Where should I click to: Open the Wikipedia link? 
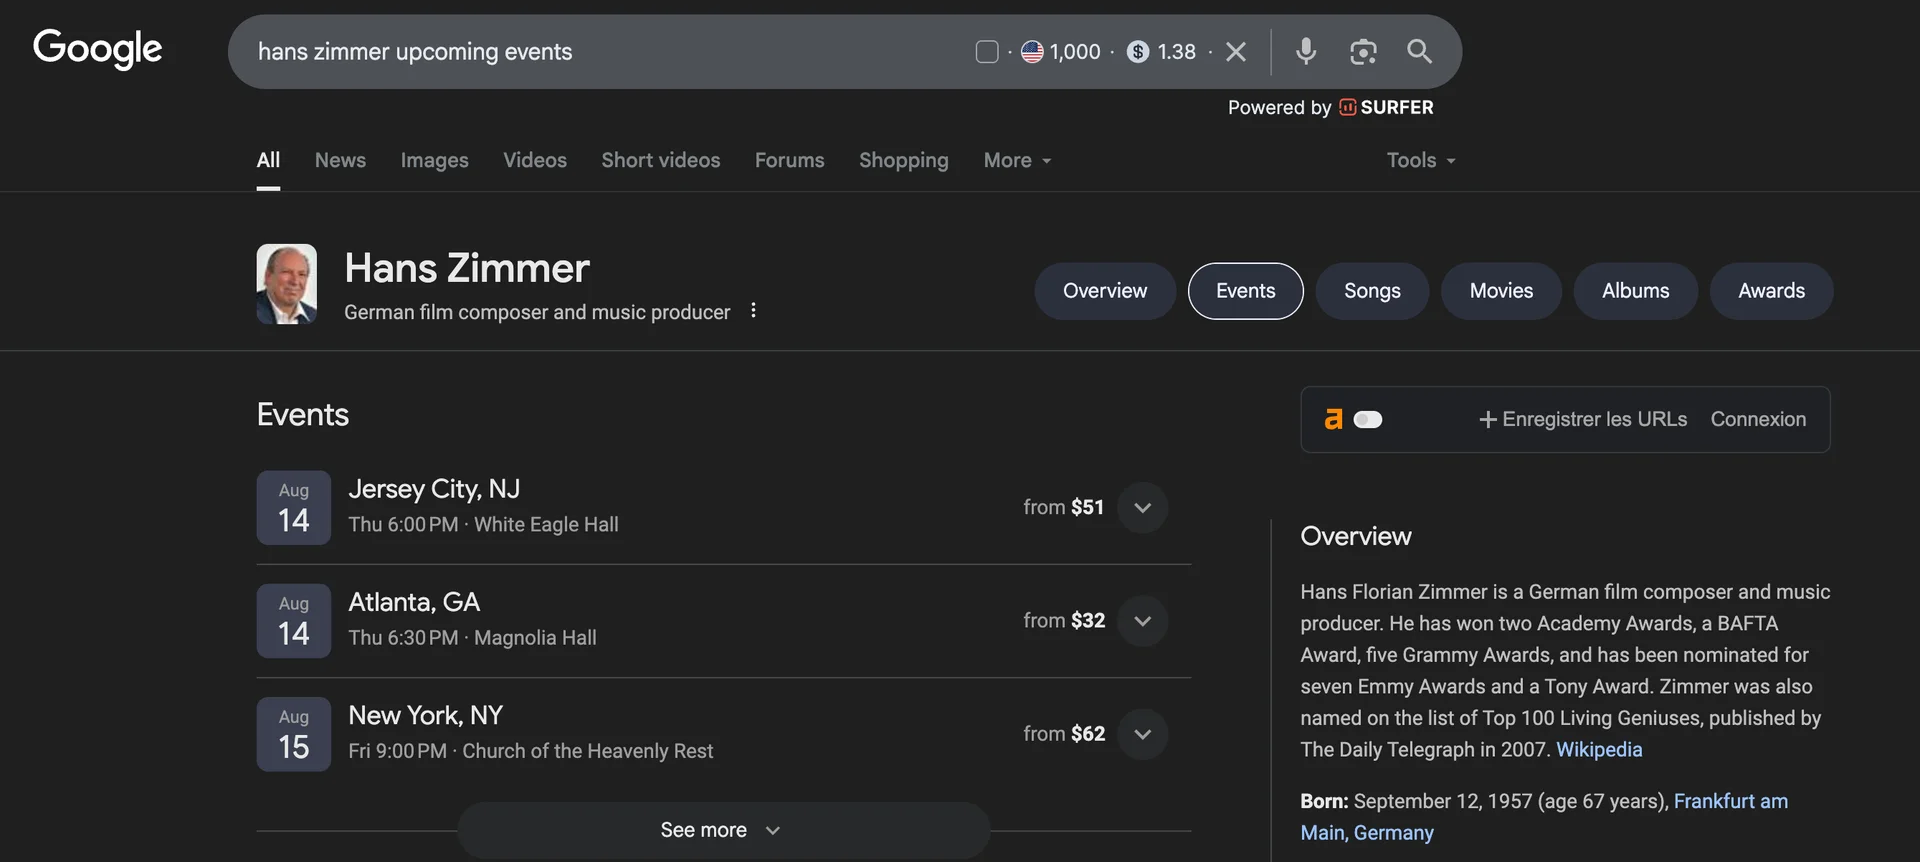tap(1599, 749)
